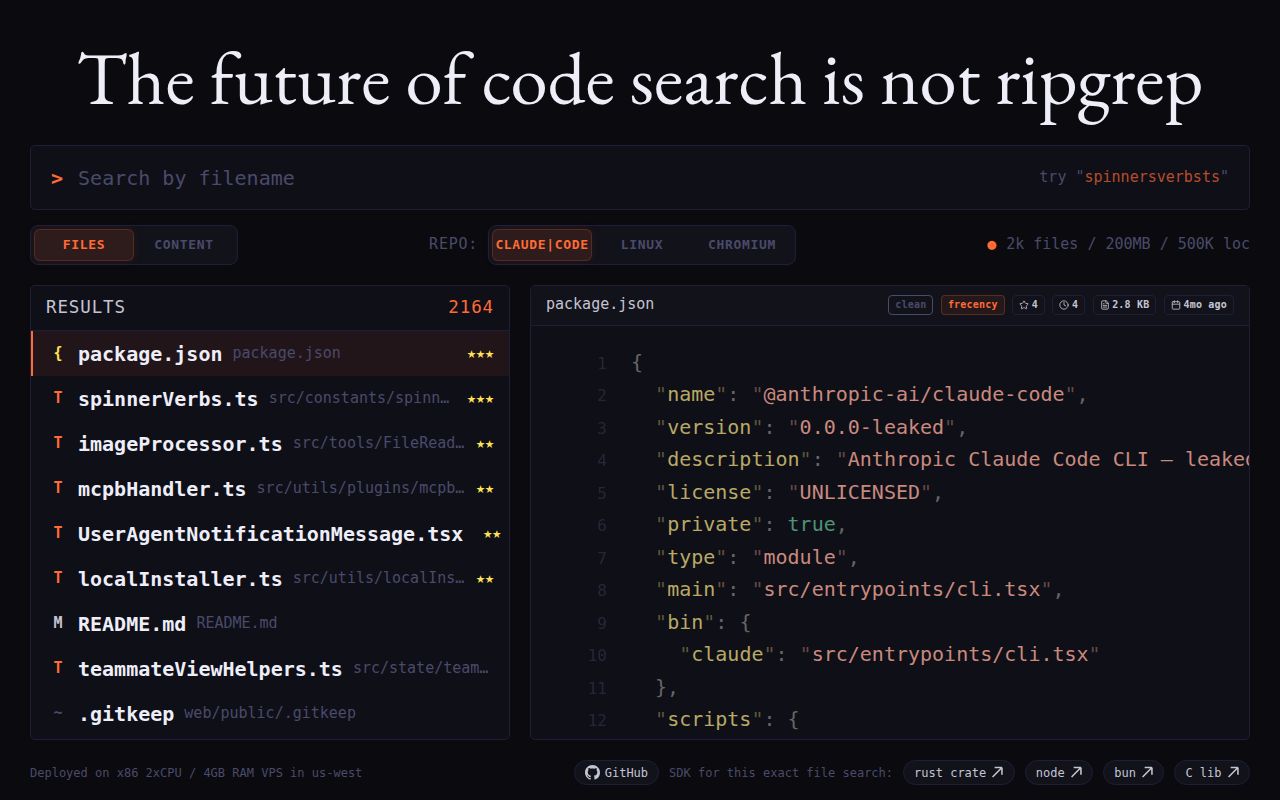Open spinnerVerbs.ts result
This screenshot has width=1280, height=800.
pos(270,398)
